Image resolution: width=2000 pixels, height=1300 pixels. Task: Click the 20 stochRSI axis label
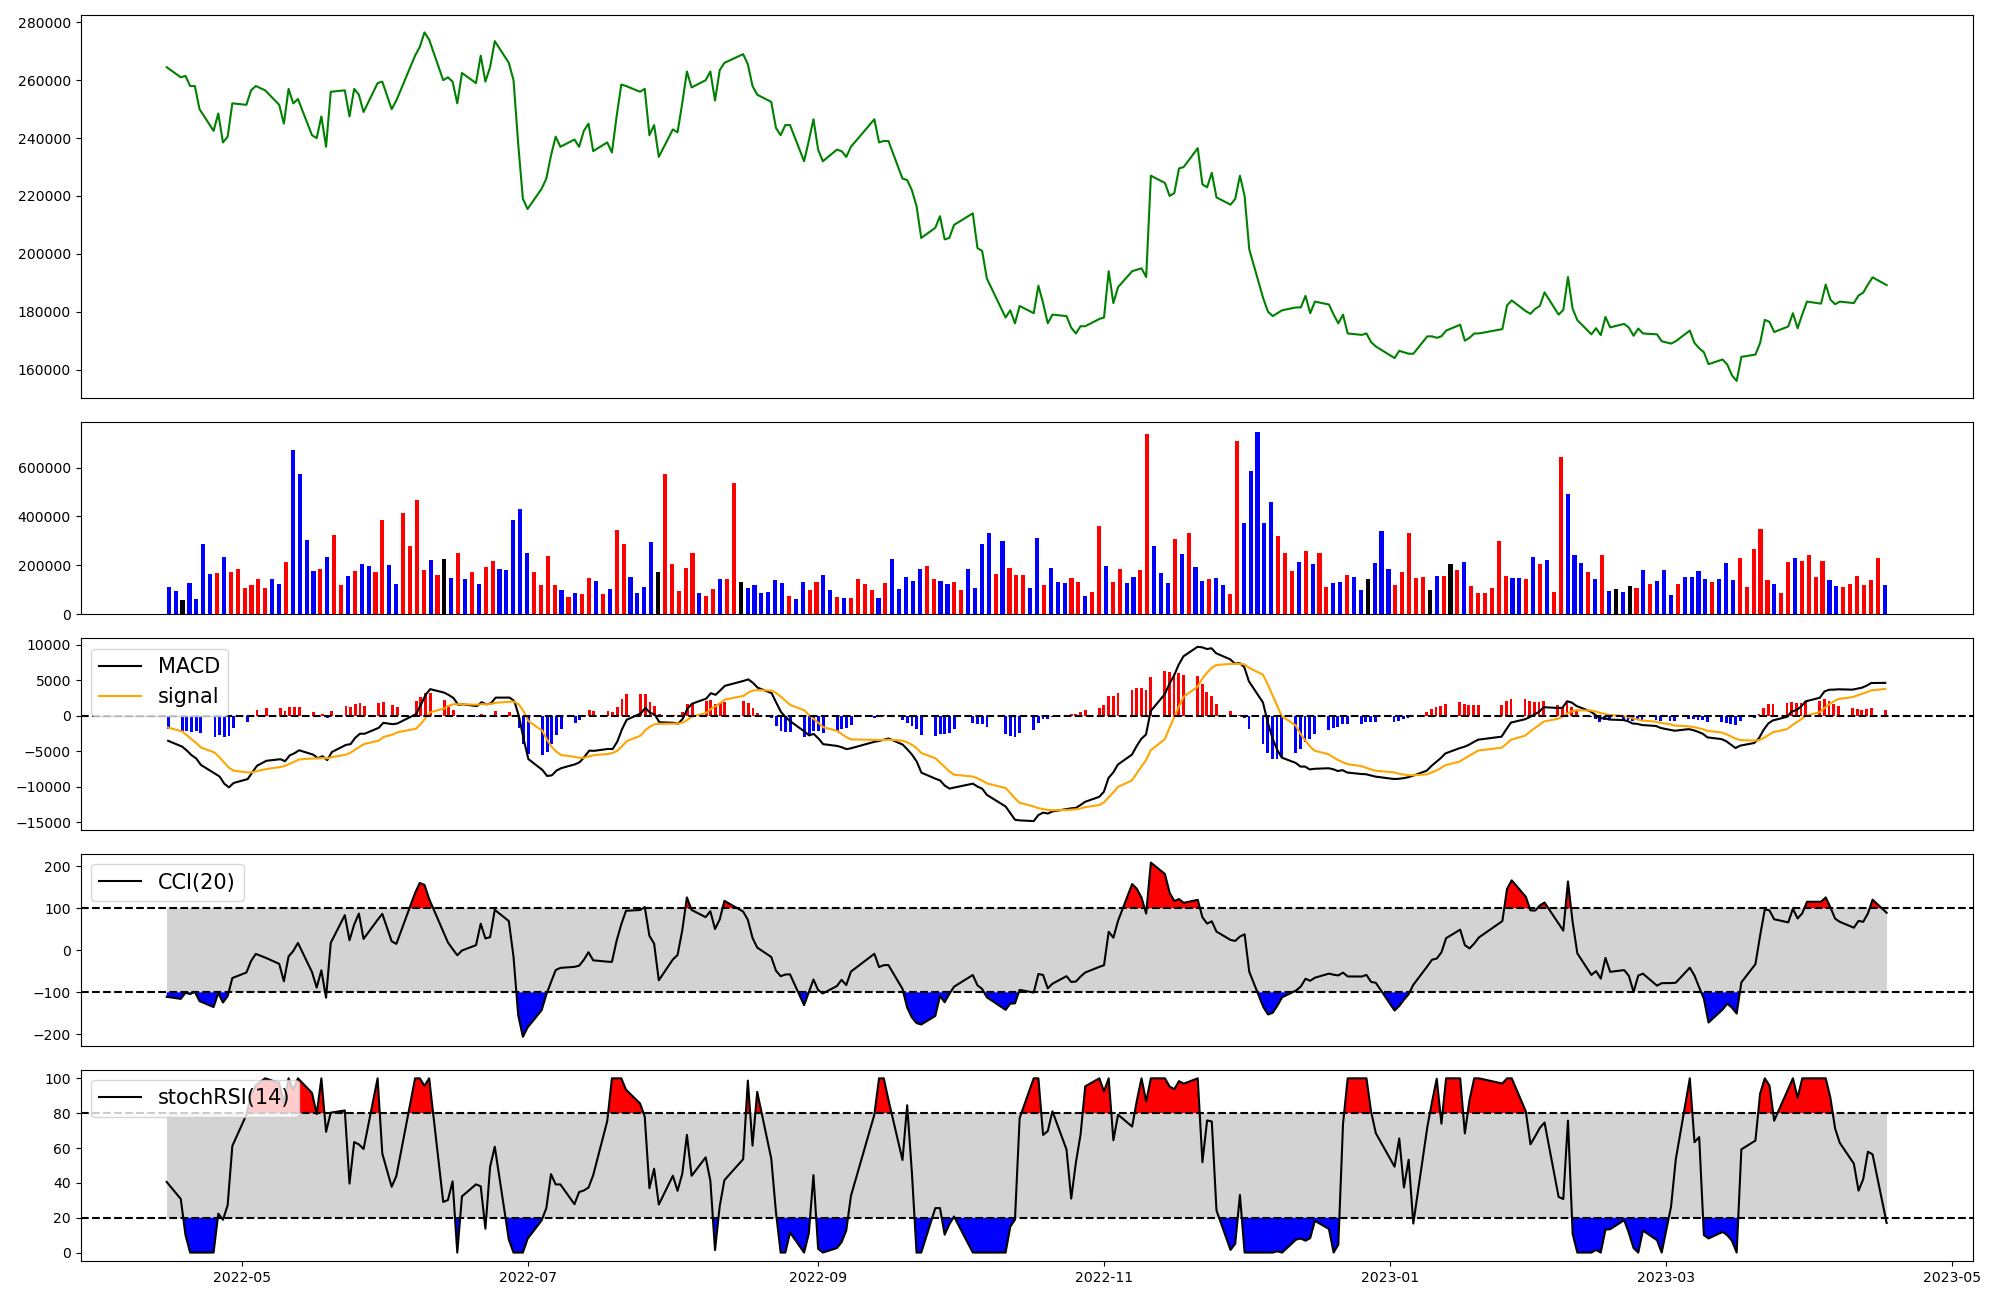tap(63, 1219)
